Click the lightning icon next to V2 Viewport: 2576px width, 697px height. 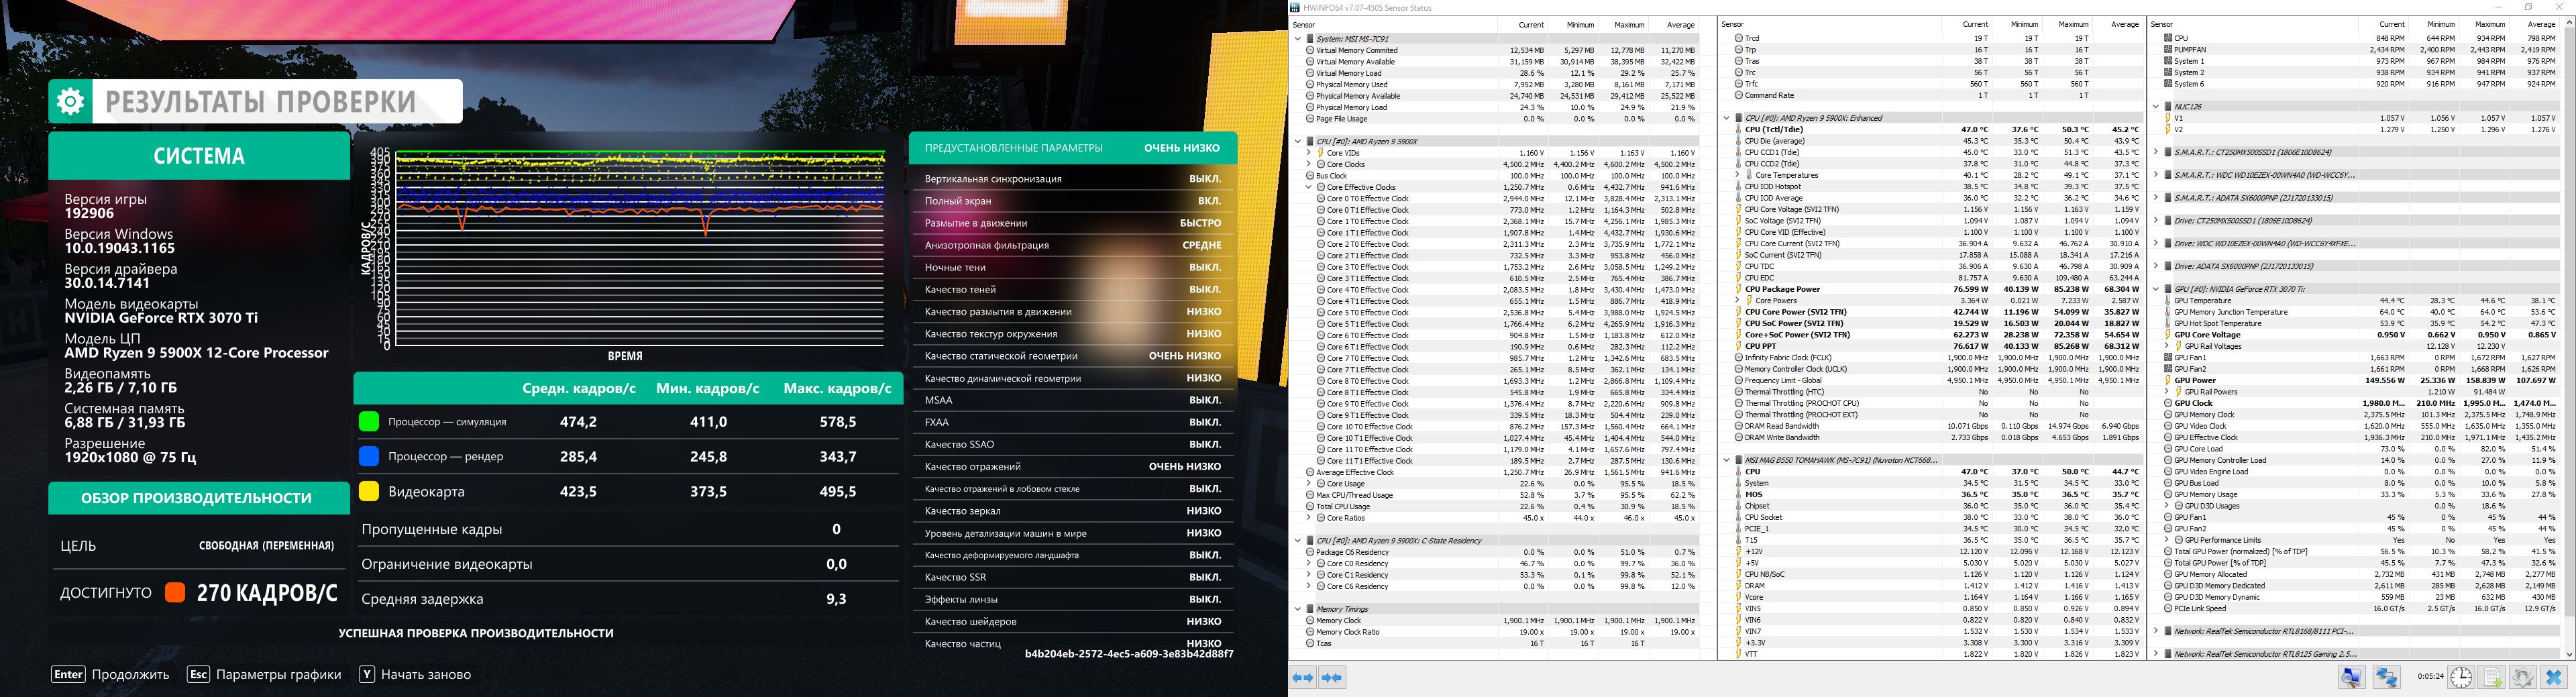tap(2168, 129)
